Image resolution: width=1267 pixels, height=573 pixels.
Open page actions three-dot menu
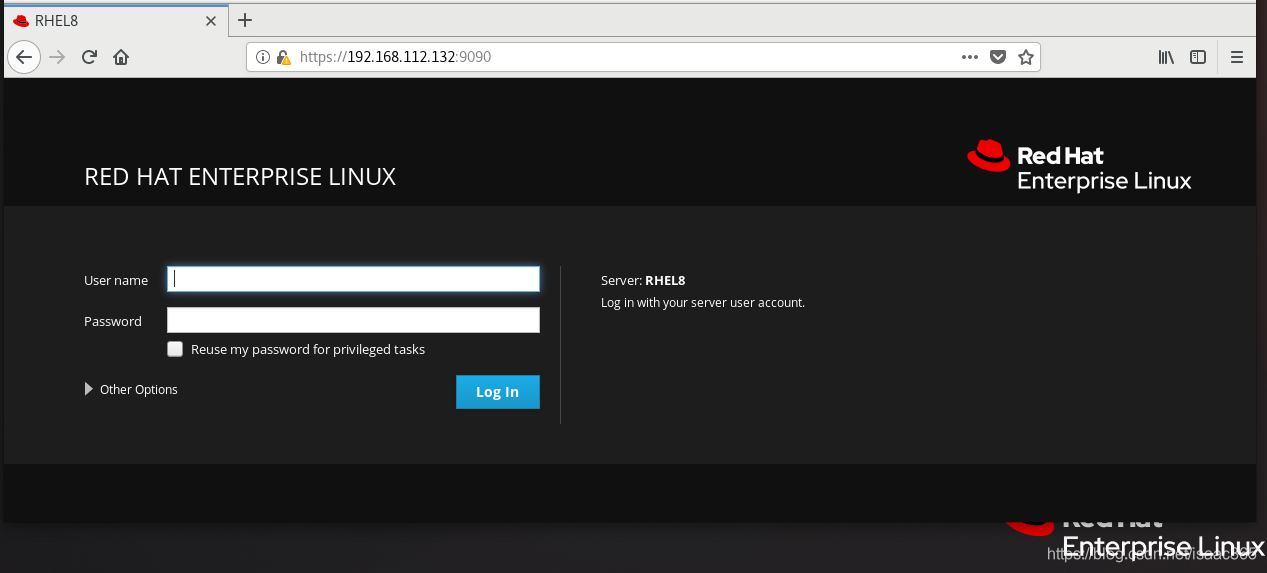tap(969, 57)
